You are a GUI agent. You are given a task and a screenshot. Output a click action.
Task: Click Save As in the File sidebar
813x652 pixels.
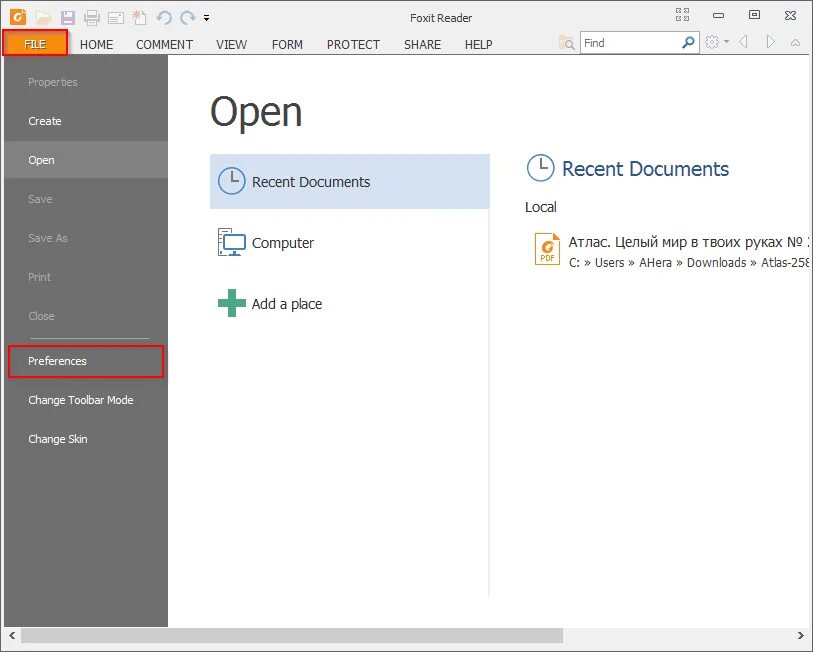[x=86, y=238]
